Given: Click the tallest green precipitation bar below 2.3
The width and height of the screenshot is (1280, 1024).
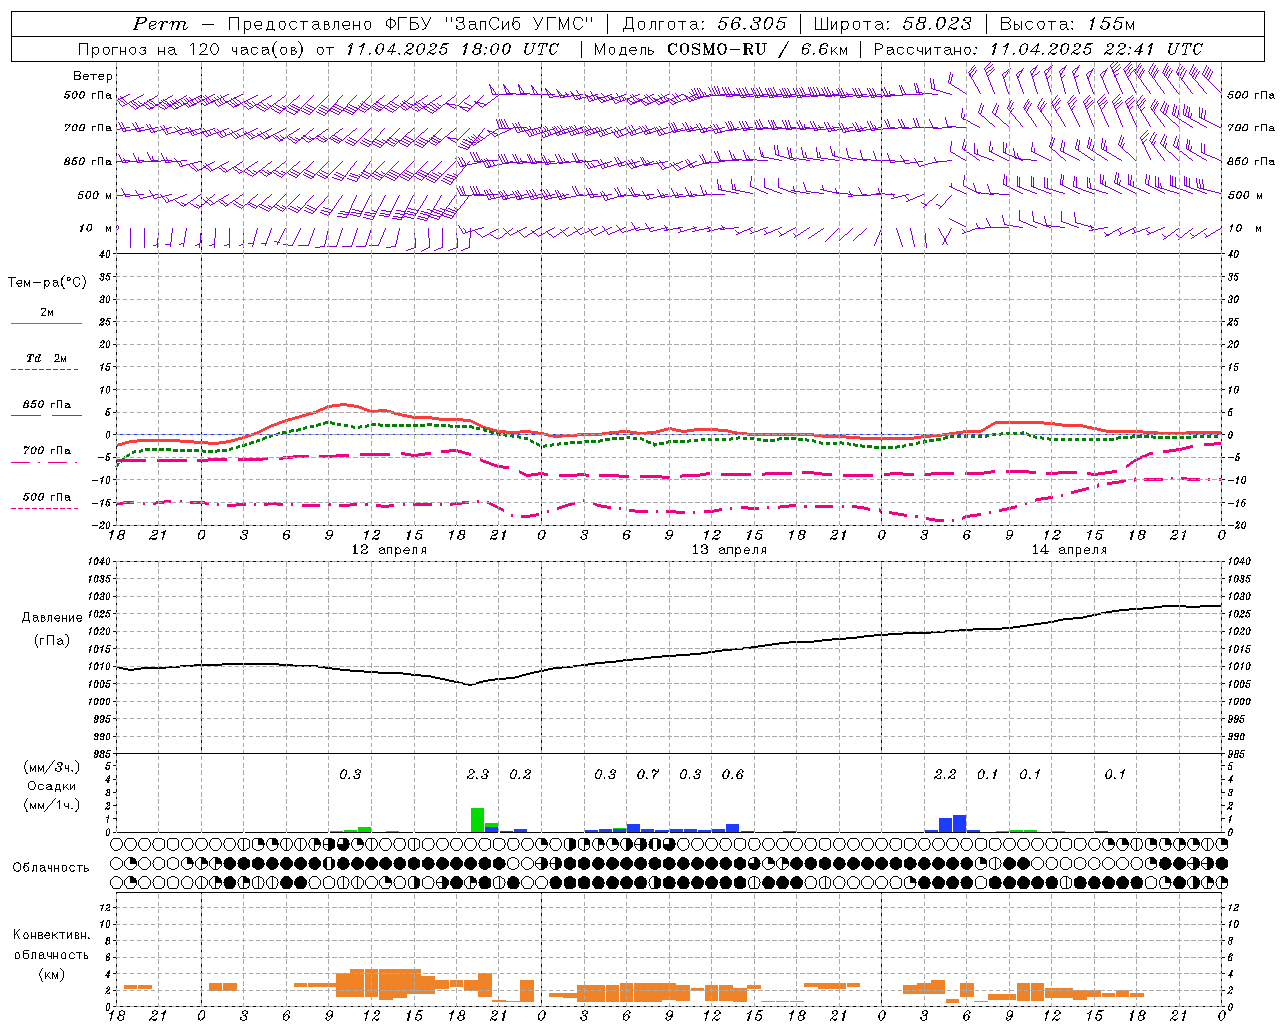Looking at the screenshot, I should [x=477, y=820].
